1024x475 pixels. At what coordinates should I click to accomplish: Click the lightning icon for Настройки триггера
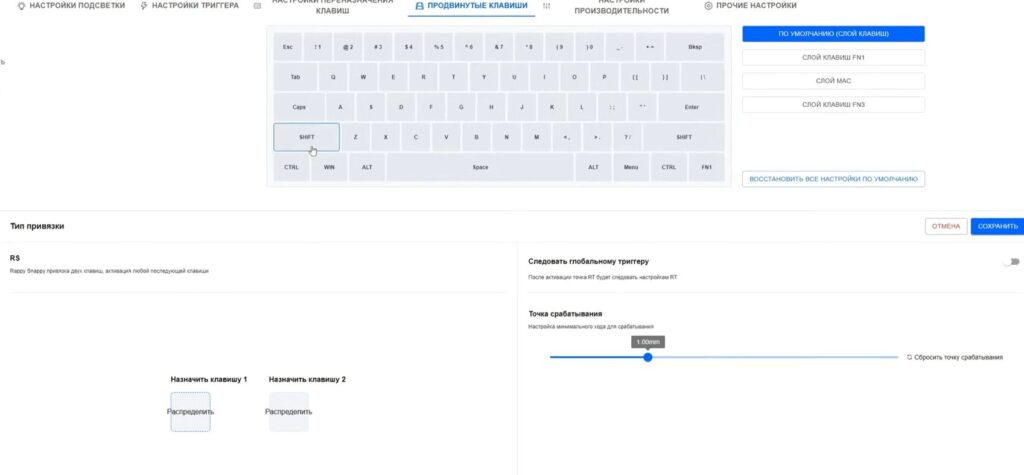click(x=144, y=6)
